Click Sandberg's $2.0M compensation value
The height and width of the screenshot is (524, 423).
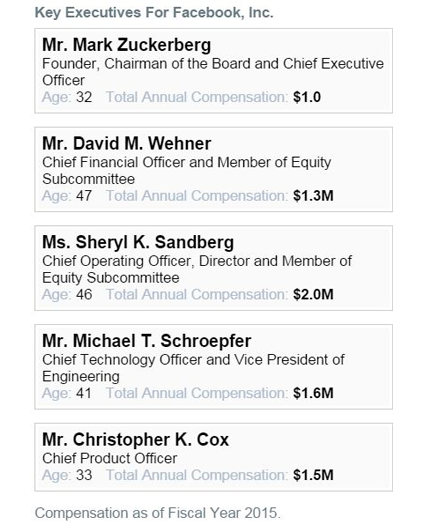coord(313,294)
